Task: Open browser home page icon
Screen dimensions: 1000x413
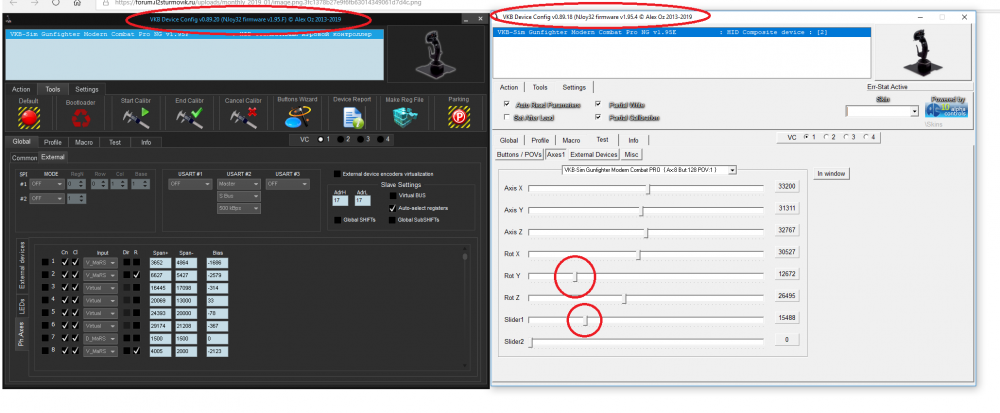Action: (x=77, y=3)
